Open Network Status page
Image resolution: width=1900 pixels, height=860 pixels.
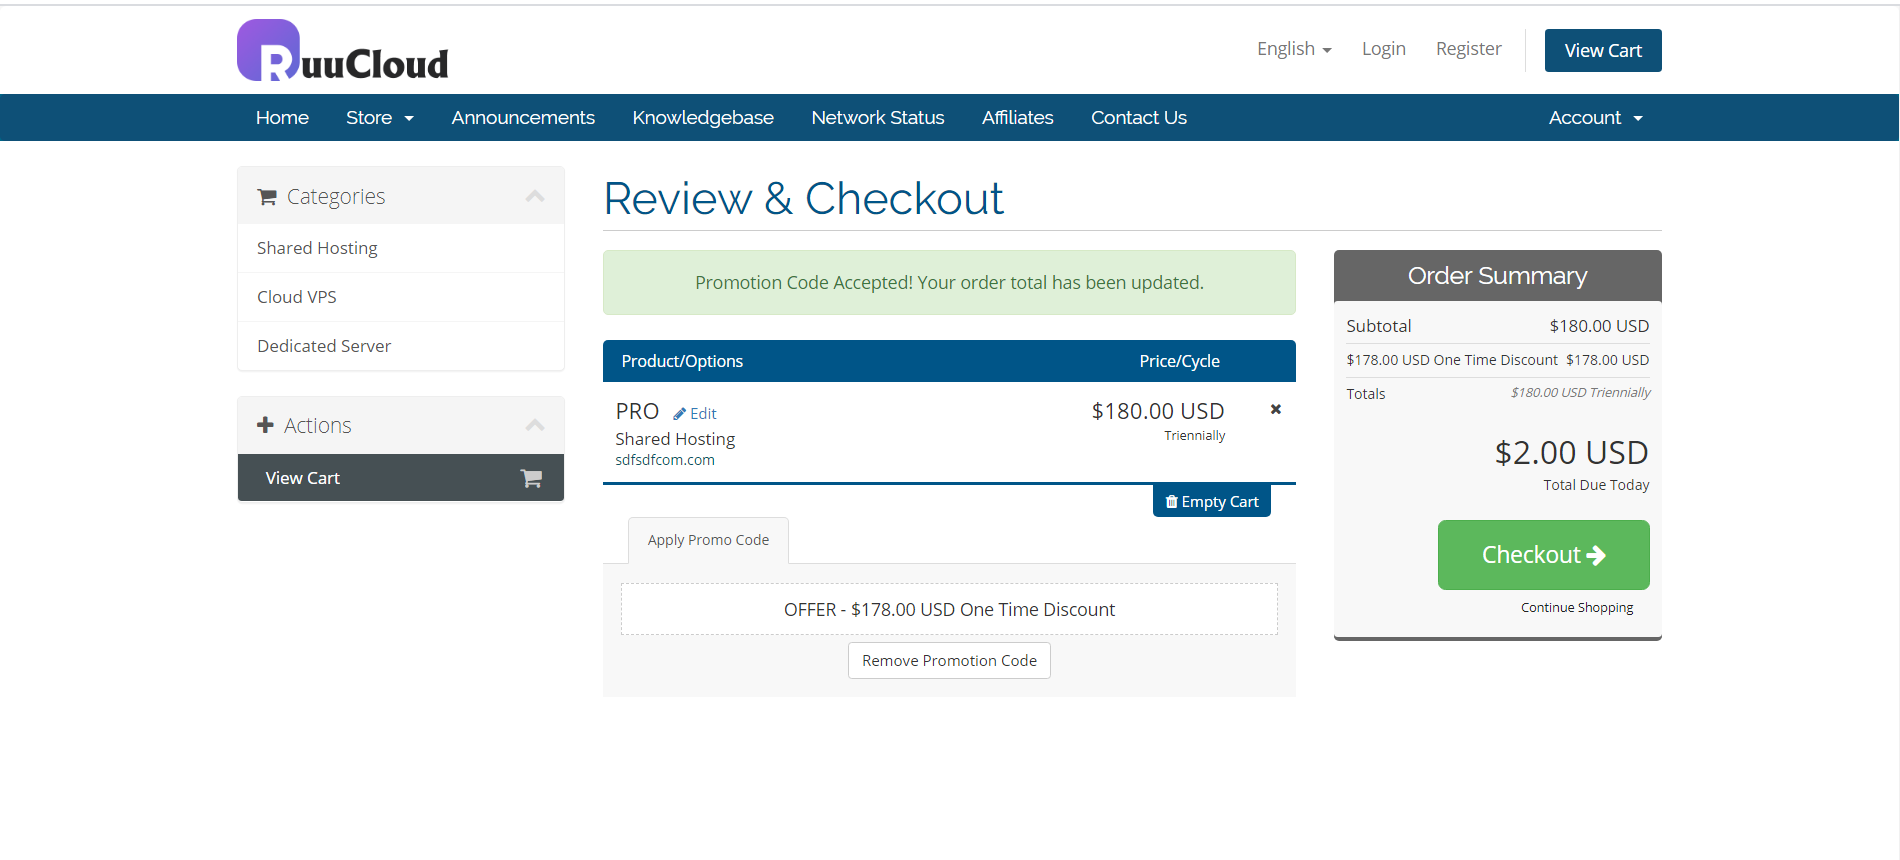coord(877,118)
